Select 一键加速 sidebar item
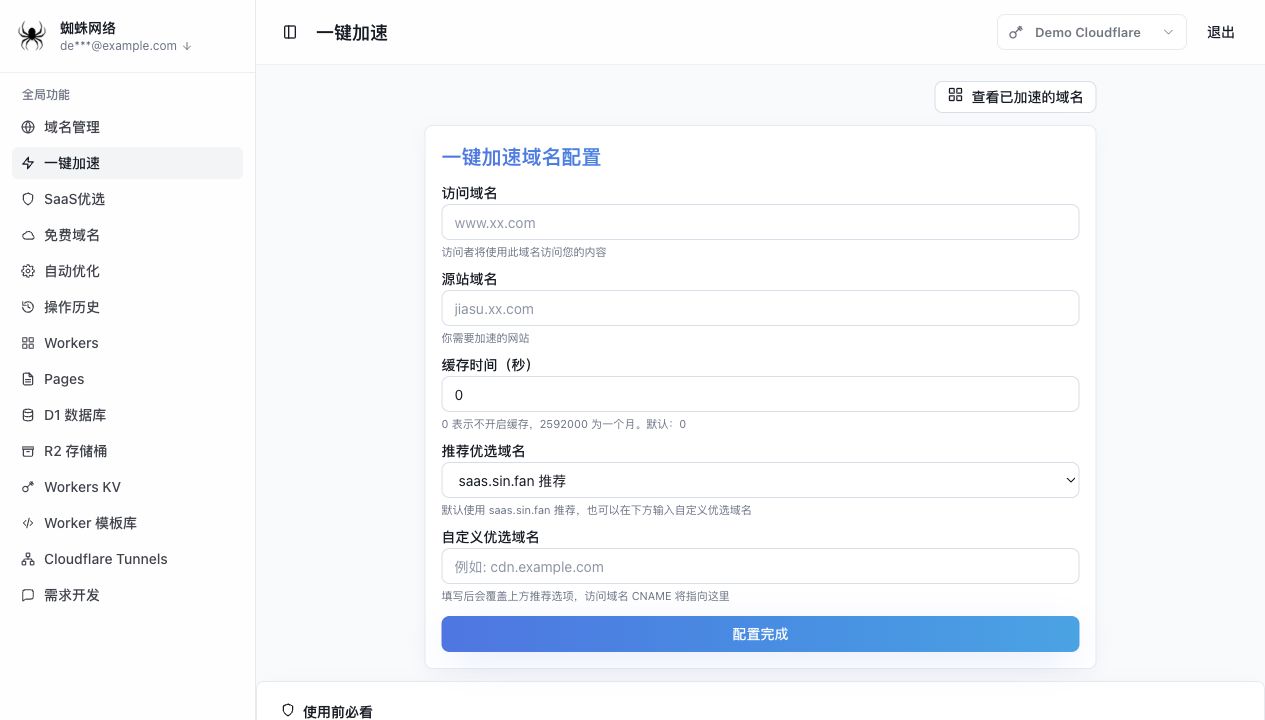 click(x=127, y=163)
